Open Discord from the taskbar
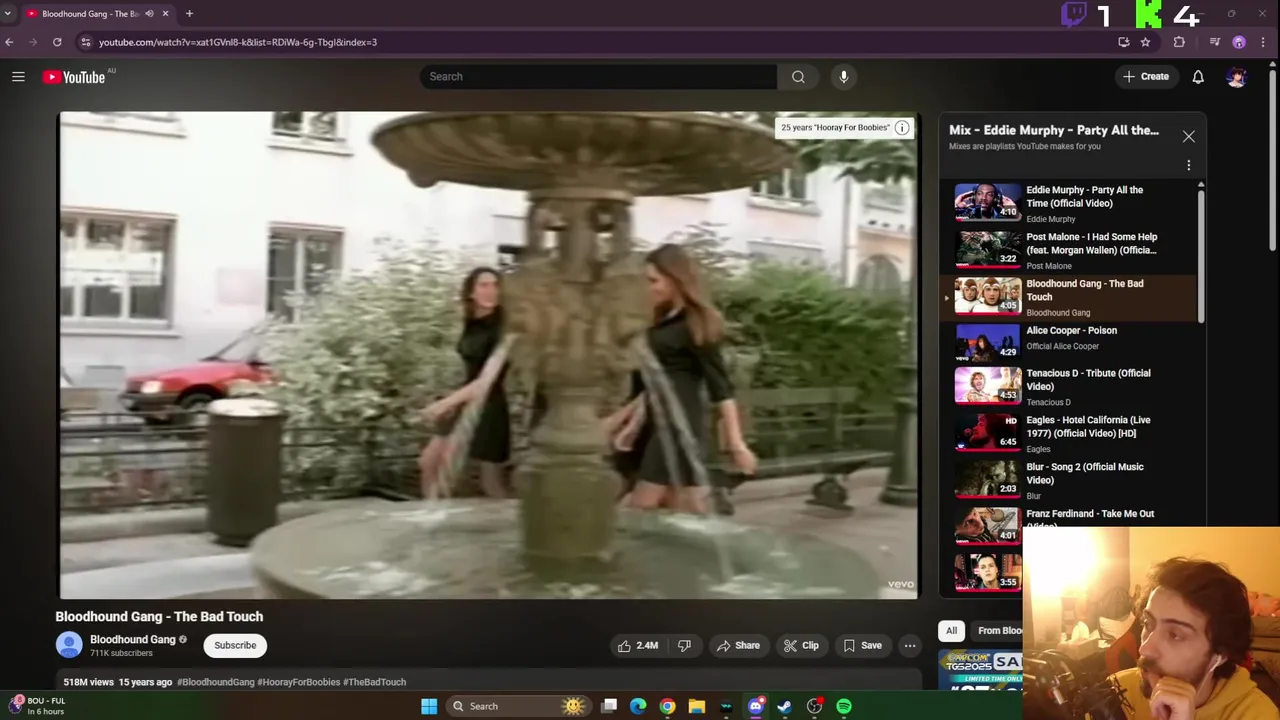Screen dimensions: 1280x720 point(756,706)
